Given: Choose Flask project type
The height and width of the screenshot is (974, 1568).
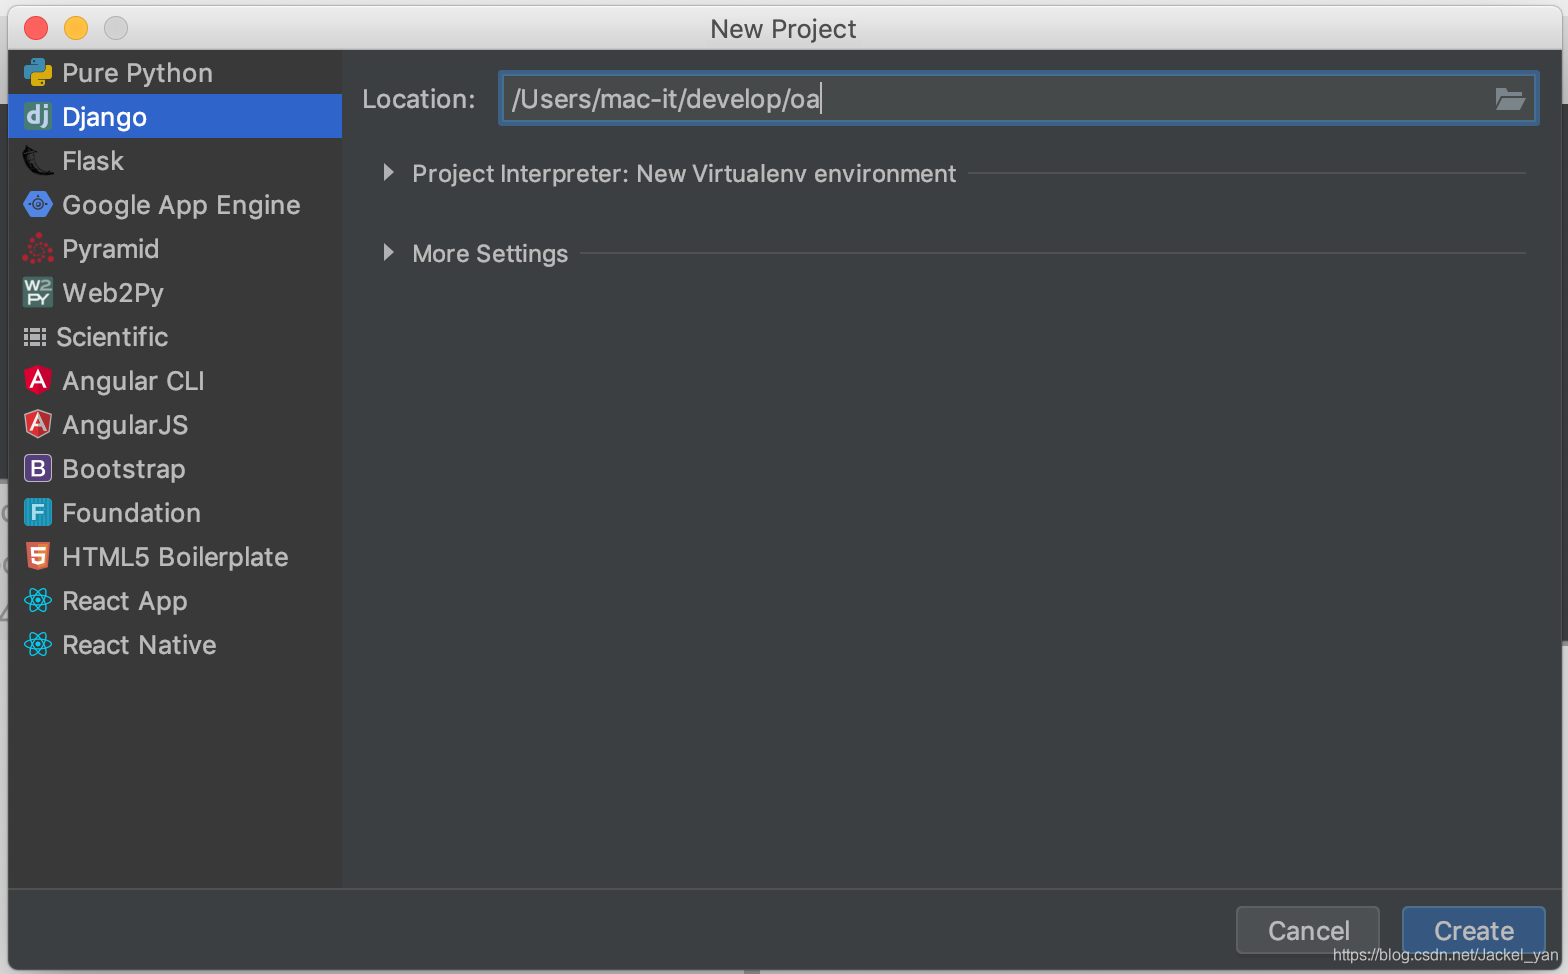Looking at the screenshot, I should pyautogui.click(x=93, y=161).
